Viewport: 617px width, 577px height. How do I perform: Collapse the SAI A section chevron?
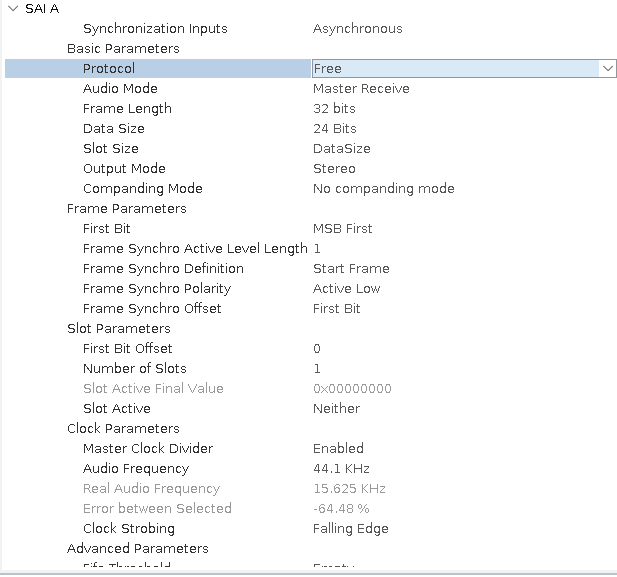coord(12,9)
